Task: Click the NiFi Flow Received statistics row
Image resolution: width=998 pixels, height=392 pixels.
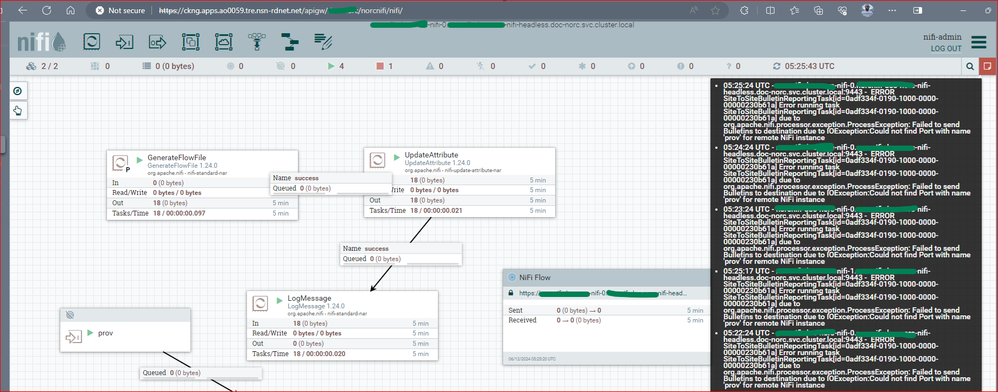Action: coord(606,320)
